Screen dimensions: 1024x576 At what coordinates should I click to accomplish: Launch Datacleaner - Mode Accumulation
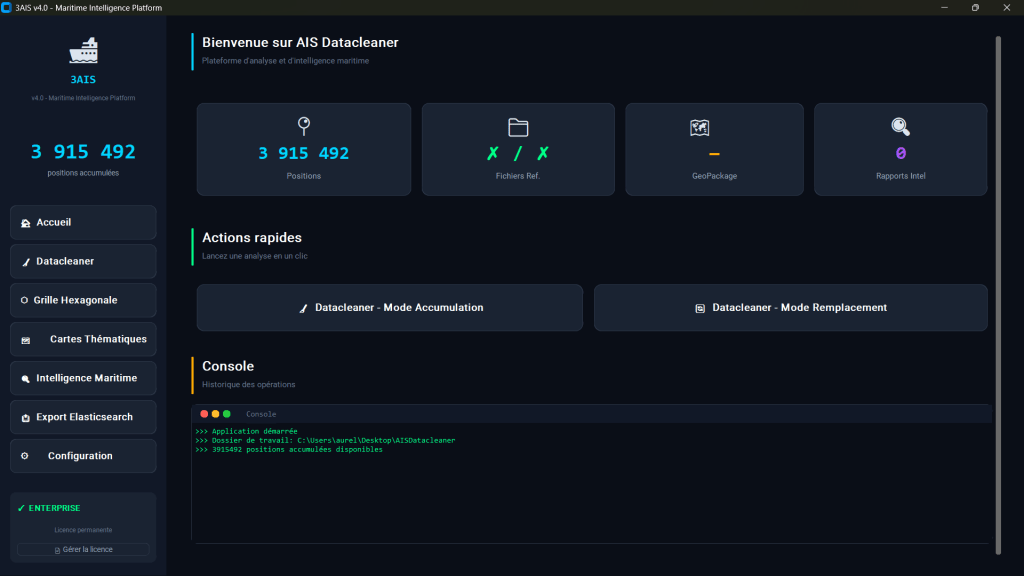pyautogui.click(x=389, y=308)
